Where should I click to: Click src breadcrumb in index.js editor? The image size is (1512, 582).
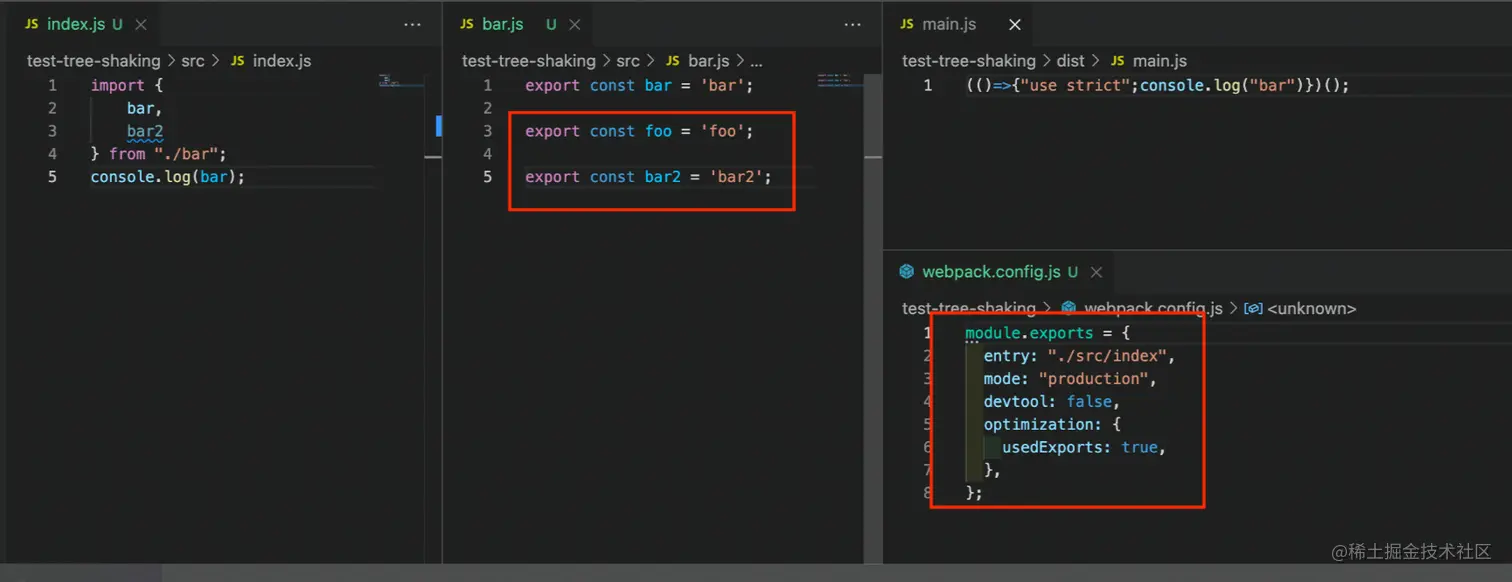pyautogui.click(x=193, y=61)
